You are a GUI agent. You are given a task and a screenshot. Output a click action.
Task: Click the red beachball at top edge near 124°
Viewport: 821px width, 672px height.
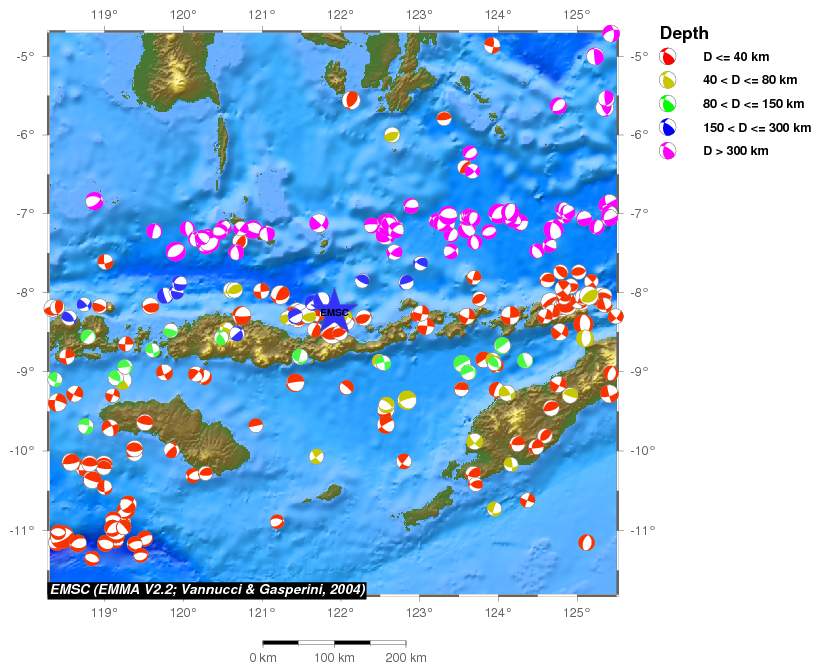point(492,45)
